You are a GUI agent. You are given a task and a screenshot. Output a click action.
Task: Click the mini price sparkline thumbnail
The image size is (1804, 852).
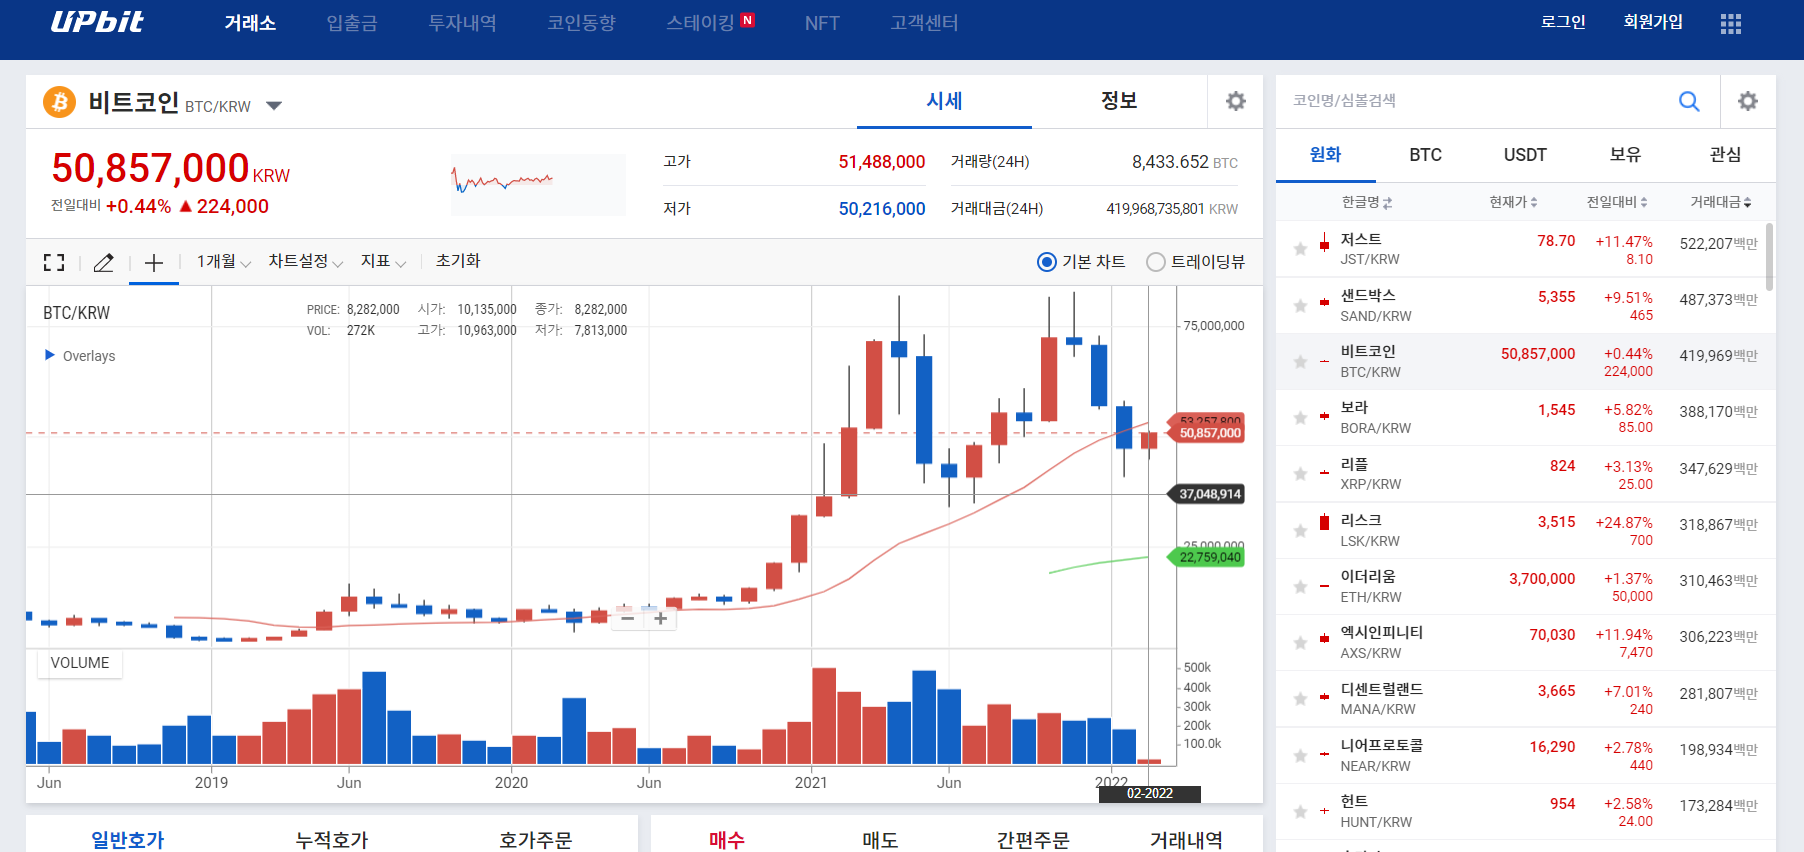[x=538, y=184]
